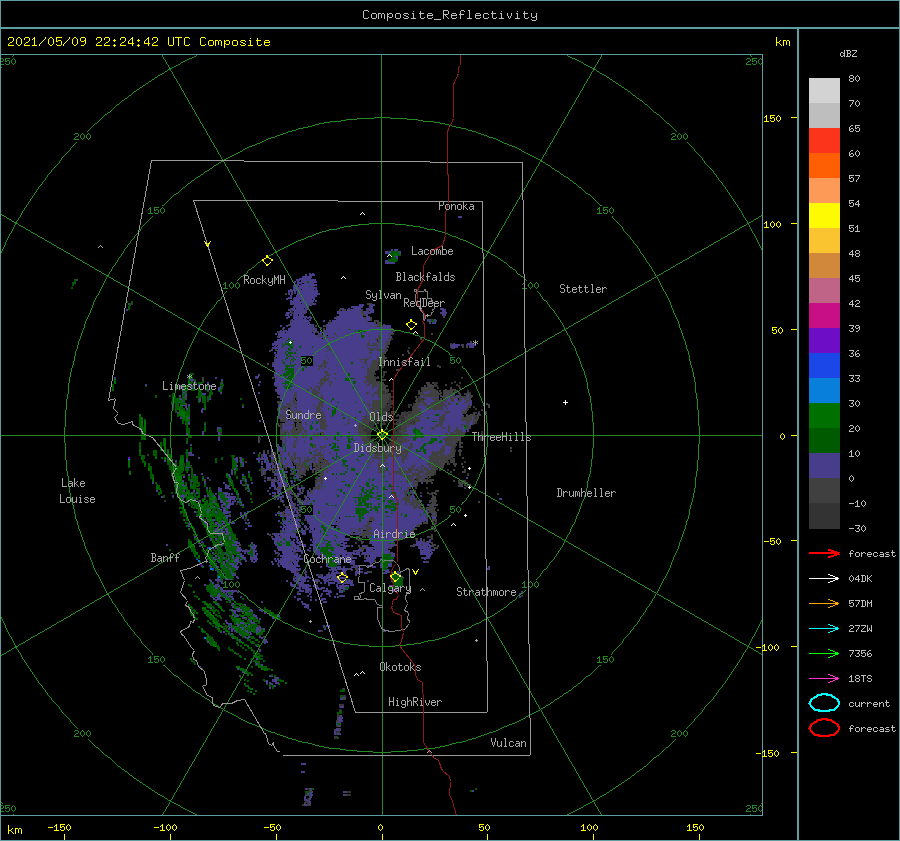
Task: Click the orange 57DM arrow icon
Action: (824, 603)
